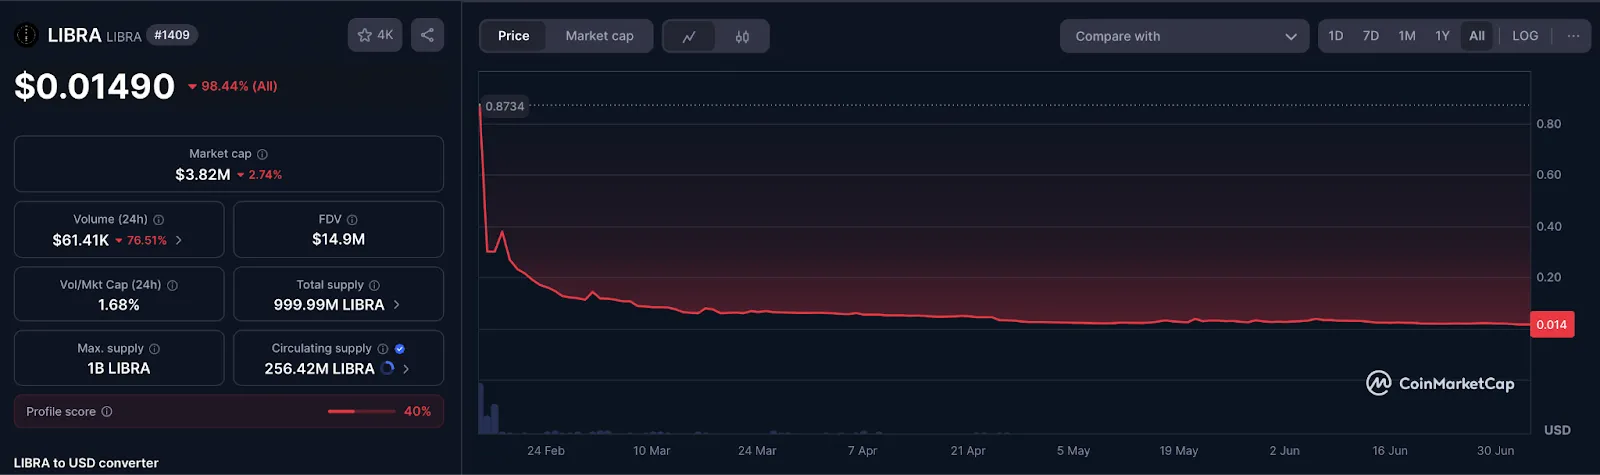1600x475 pixels.
Task: Click the #1409 rank badge
Action: coord(172,35)
